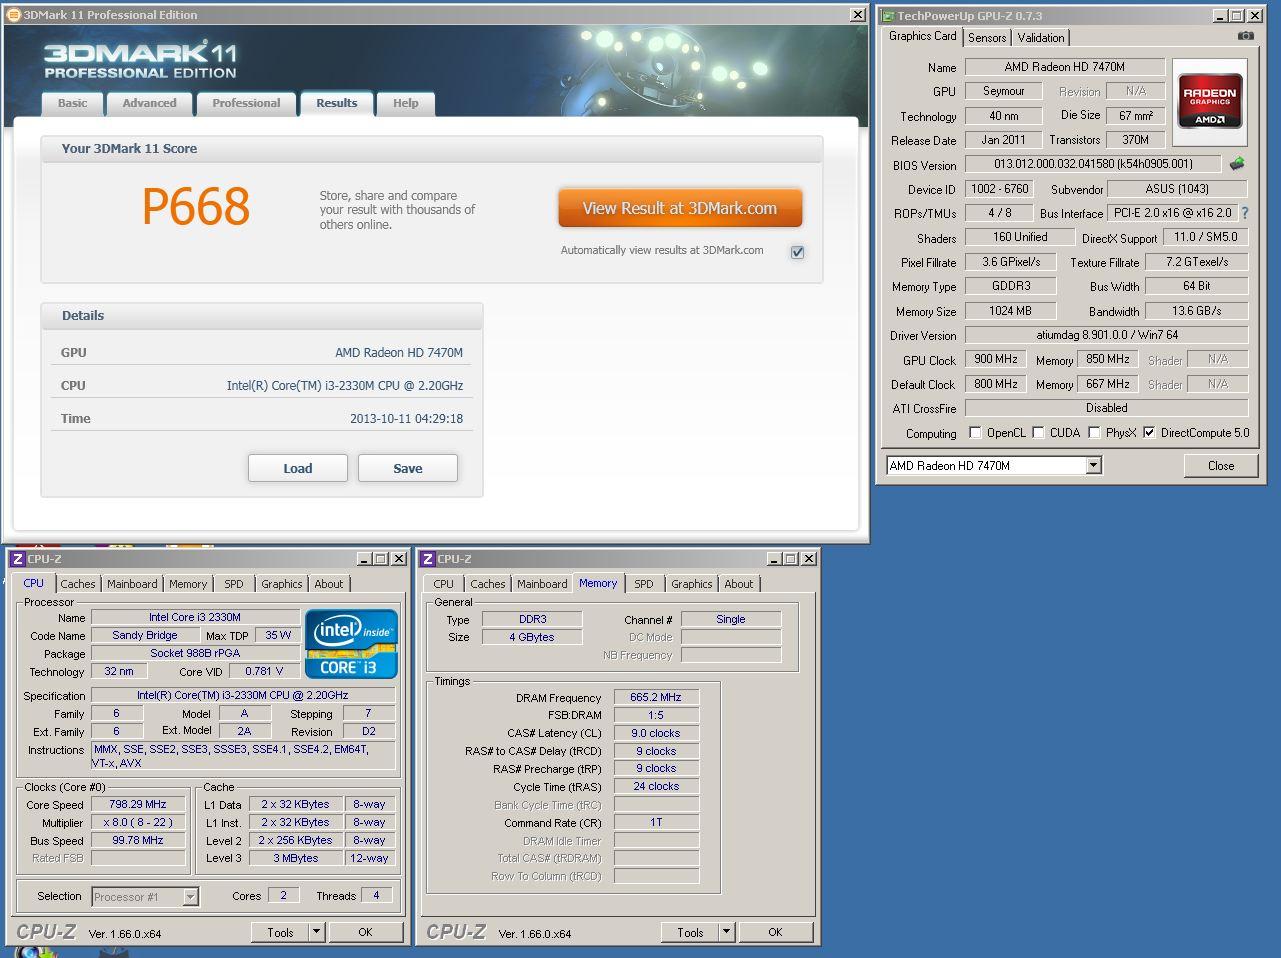
Task: Open Caches tab in left CPU-Z window
Action: coord(77,584)
